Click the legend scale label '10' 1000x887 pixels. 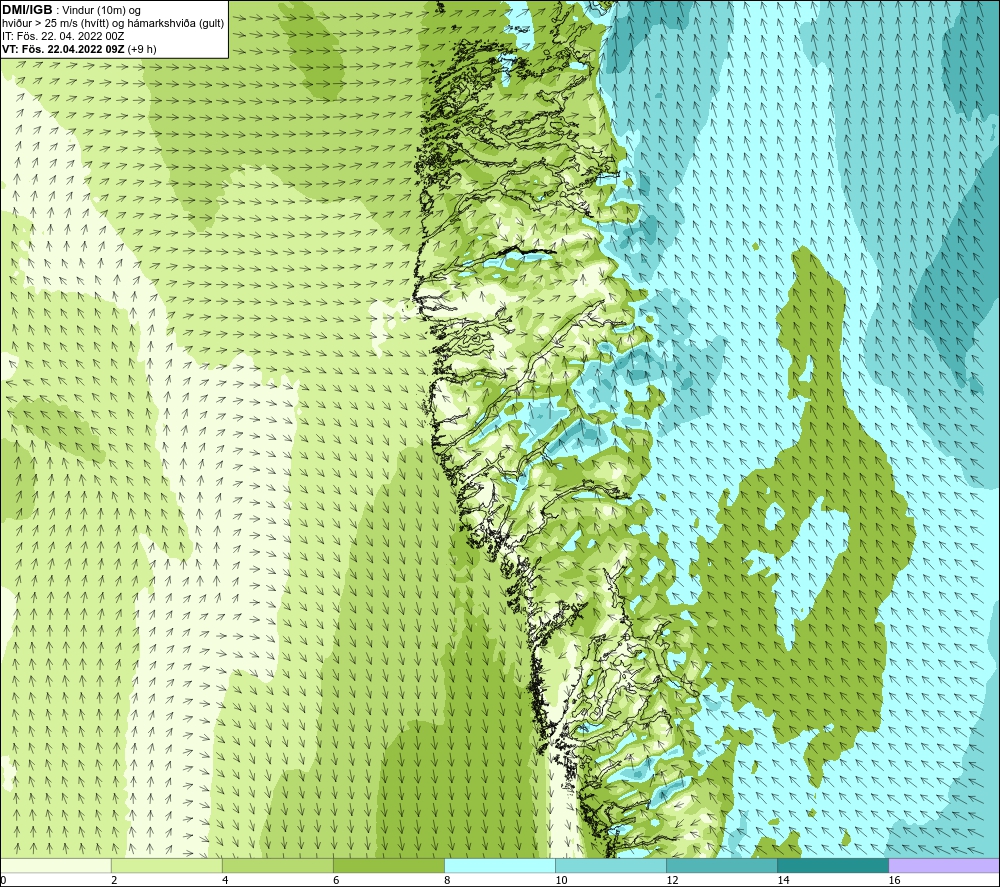561,881
